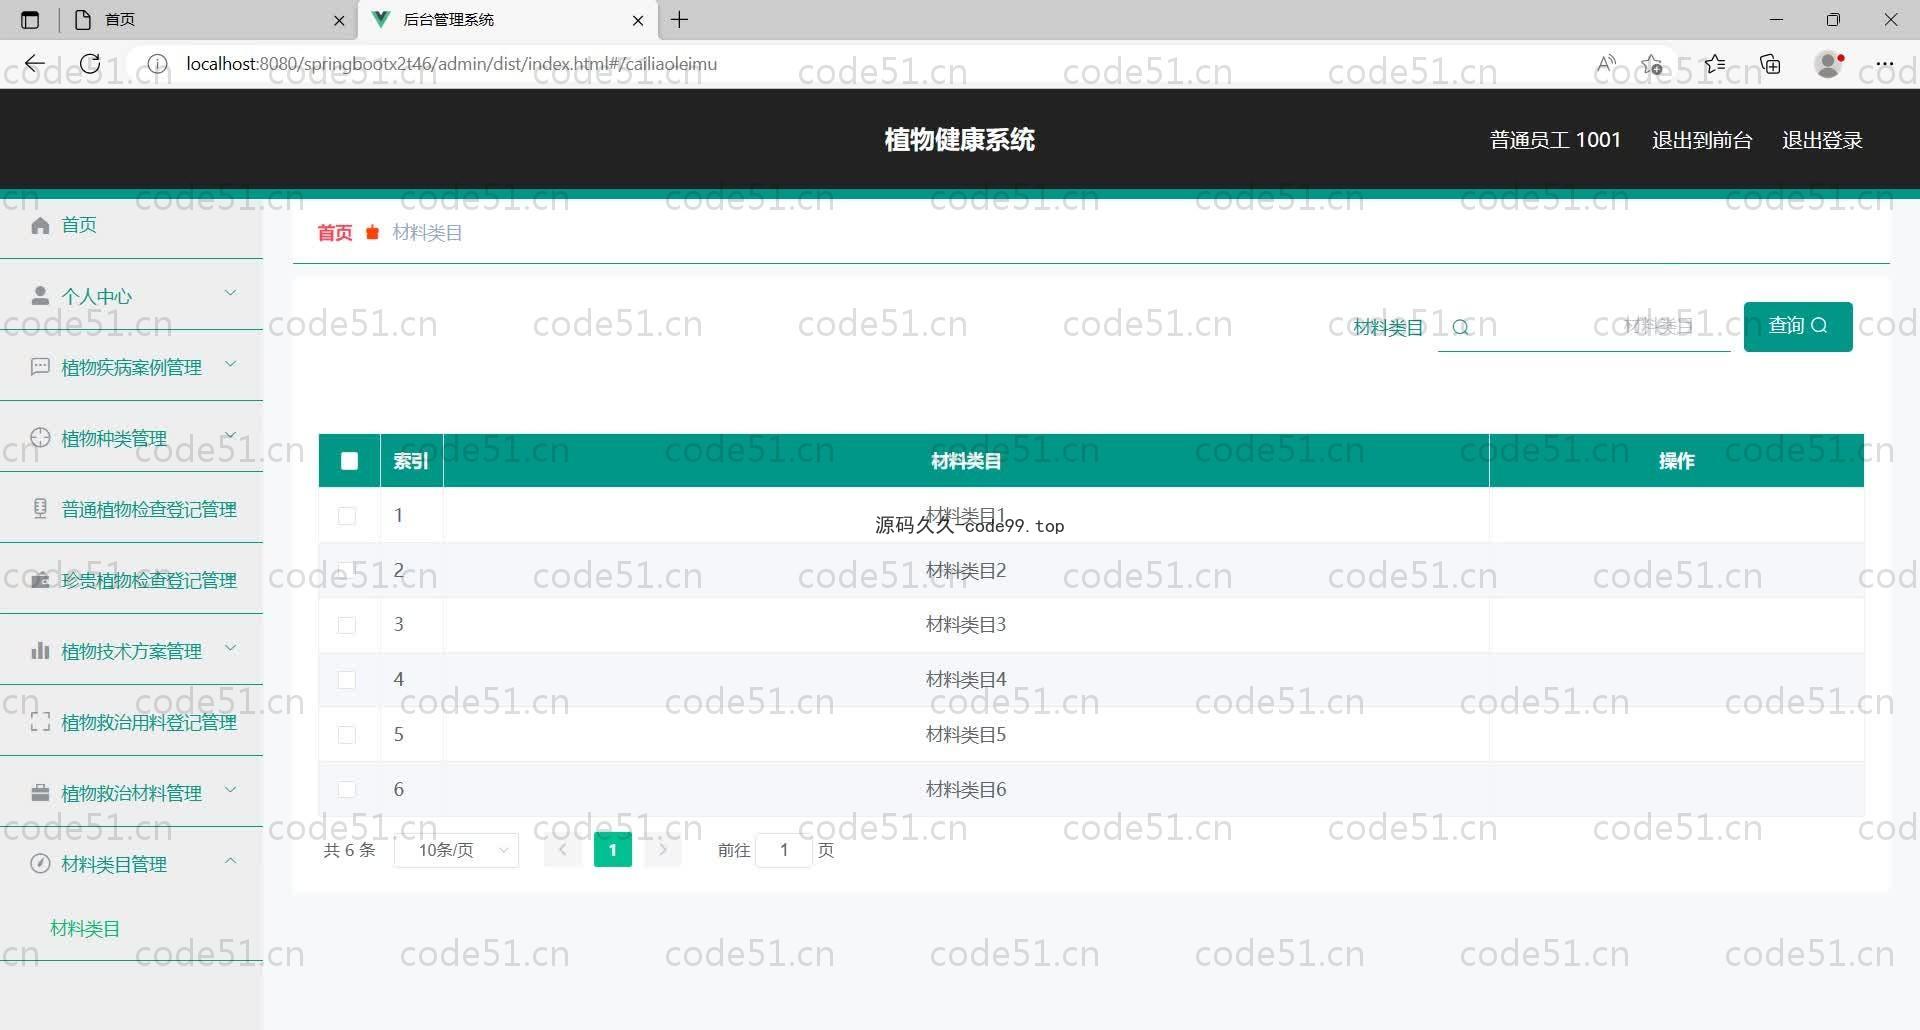Open the browser settings ellipsis menu
1920x1030 pixels.
pos(1885,64)
